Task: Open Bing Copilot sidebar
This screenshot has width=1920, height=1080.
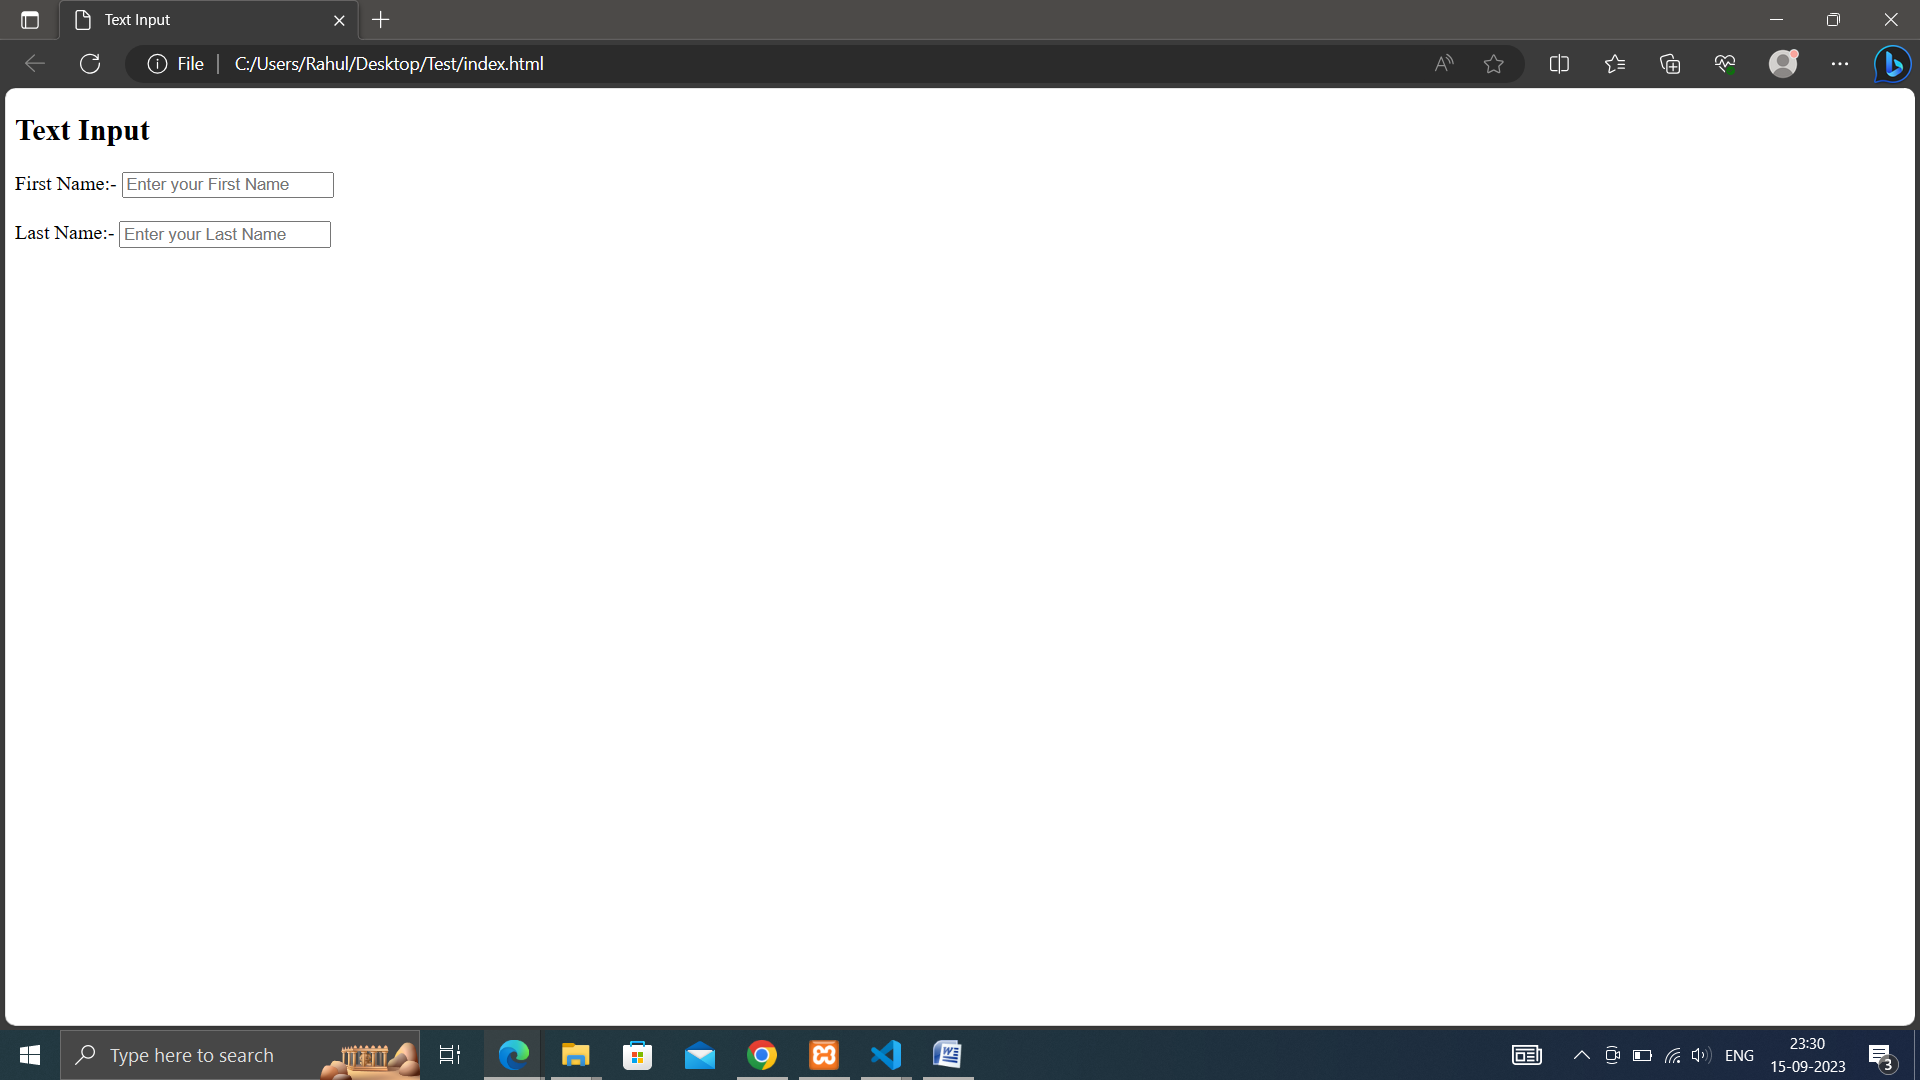Action: tap(1893, 64)
